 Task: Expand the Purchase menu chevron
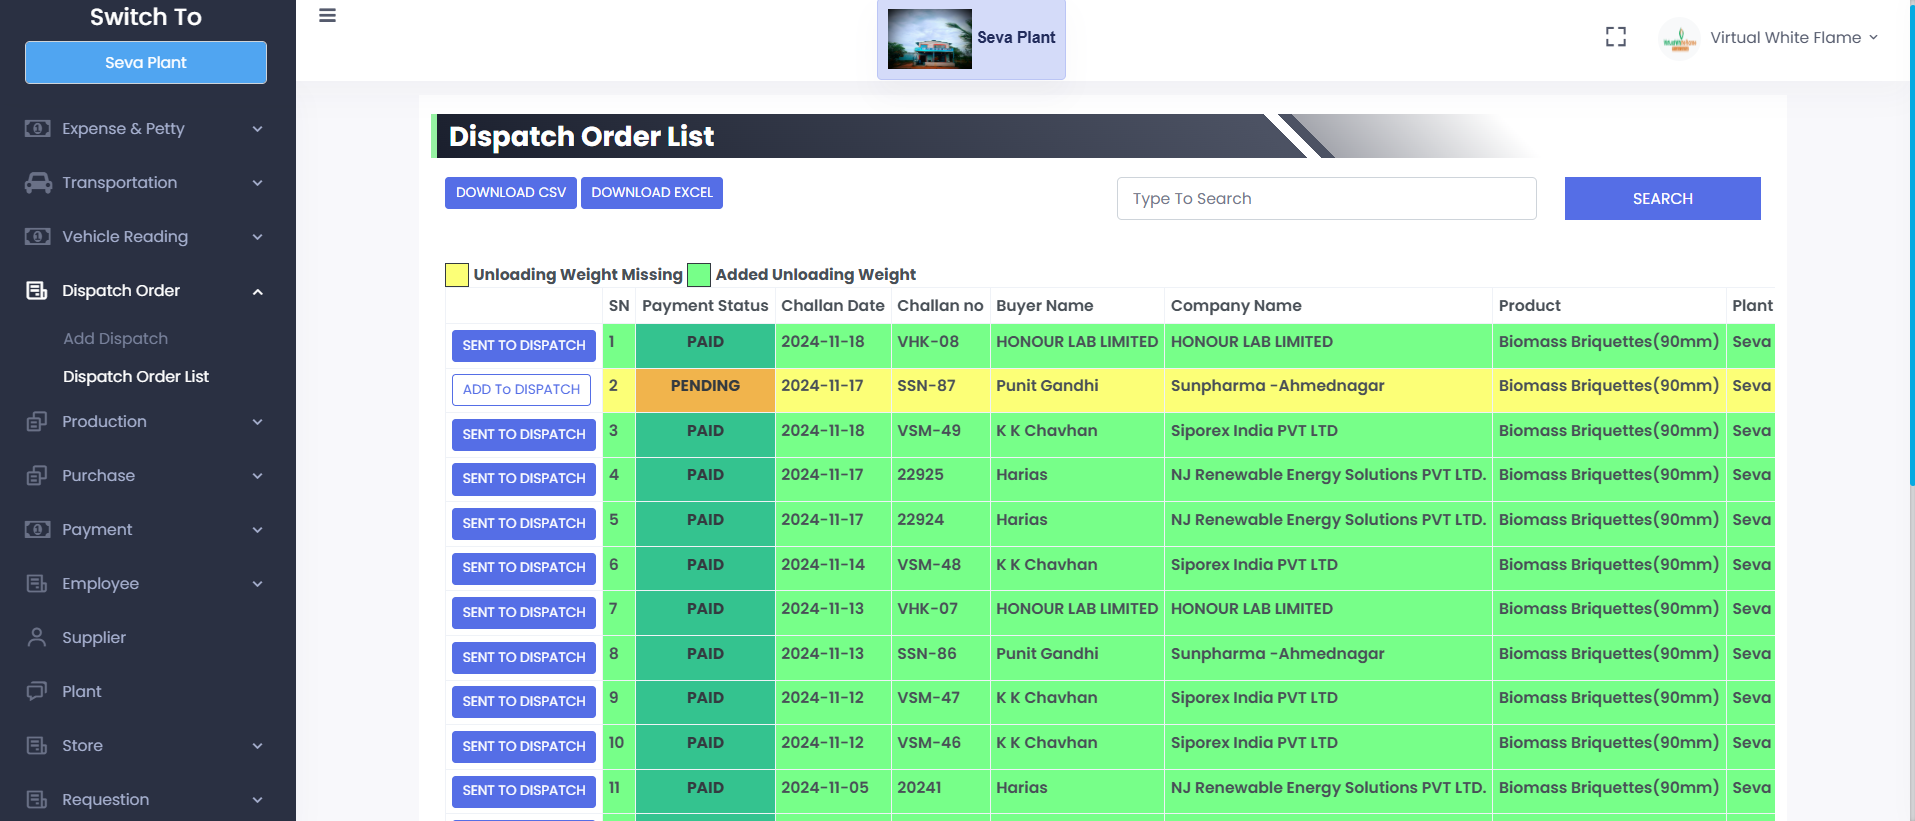(257, 476)
